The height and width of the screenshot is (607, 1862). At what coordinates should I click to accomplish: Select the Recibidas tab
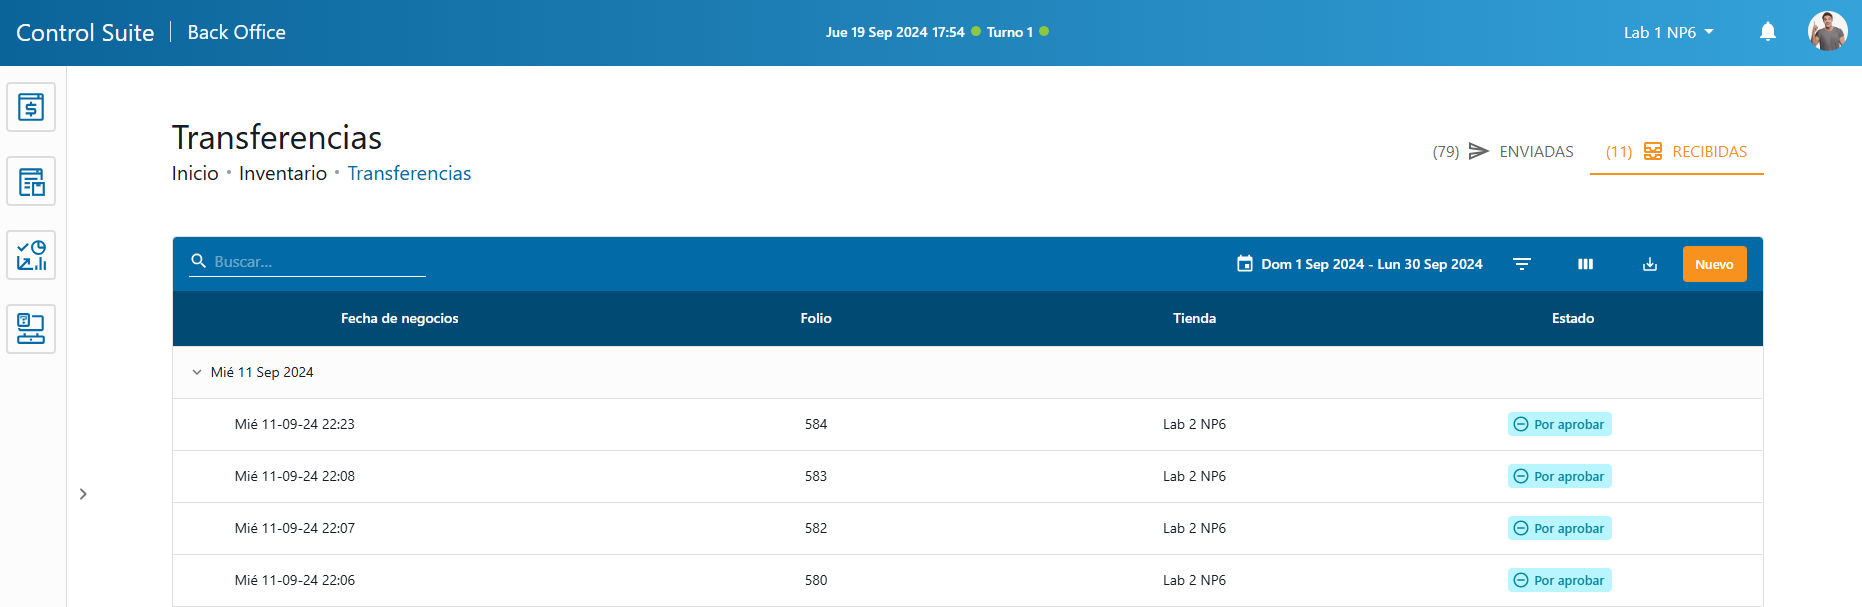[x=1677, y=152]
